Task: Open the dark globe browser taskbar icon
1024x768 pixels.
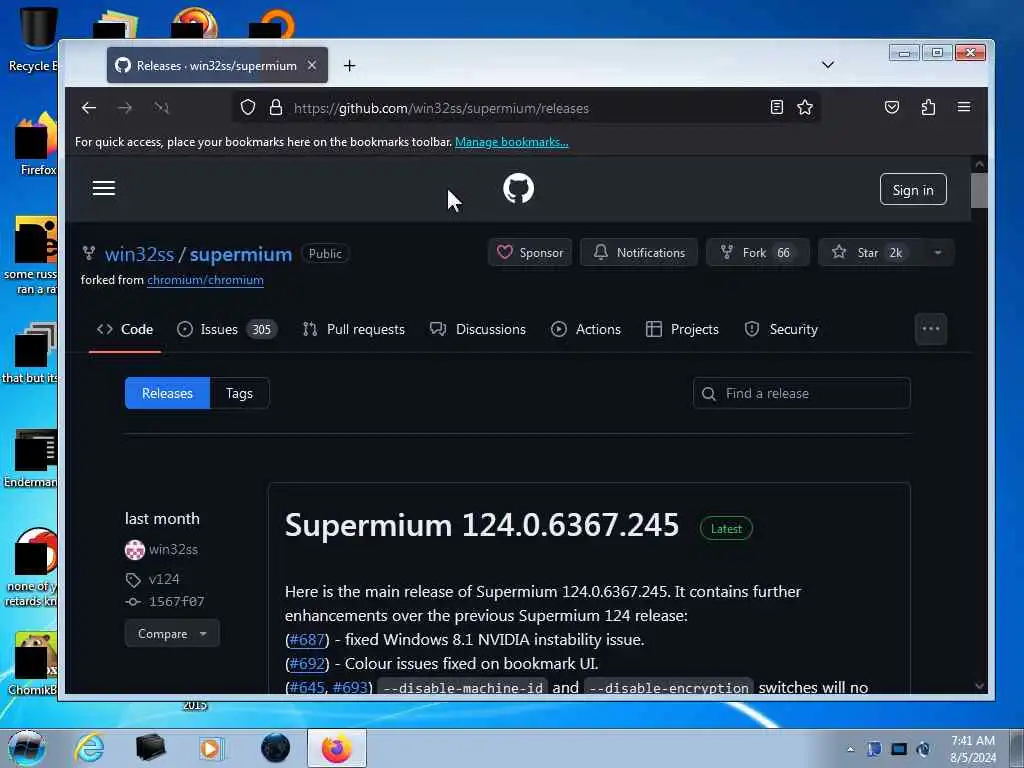Action: coord(275,748)
